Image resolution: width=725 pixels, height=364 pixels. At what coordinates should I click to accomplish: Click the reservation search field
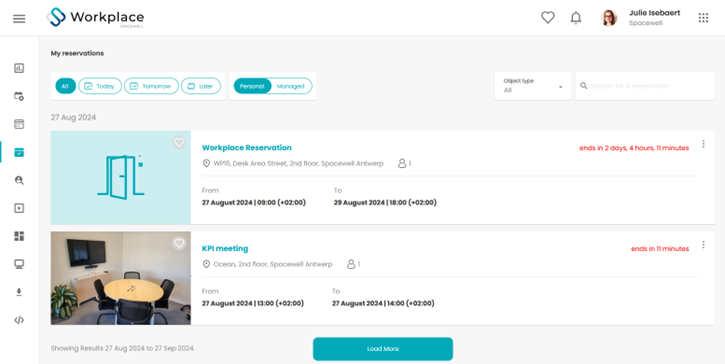[x=645, y=86]
